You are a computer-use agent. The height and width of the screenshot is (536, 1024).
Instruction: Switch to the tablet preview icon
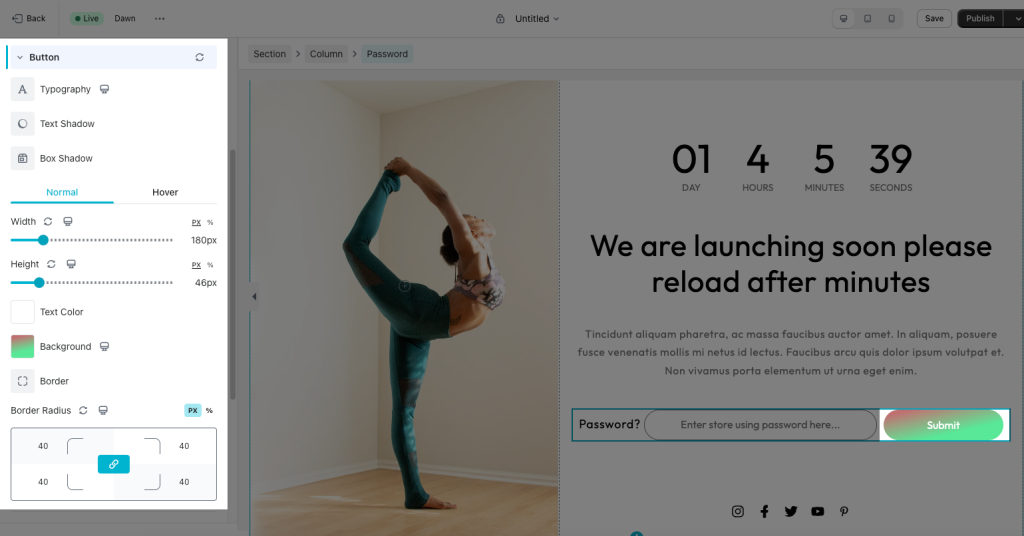coord(867,18)
